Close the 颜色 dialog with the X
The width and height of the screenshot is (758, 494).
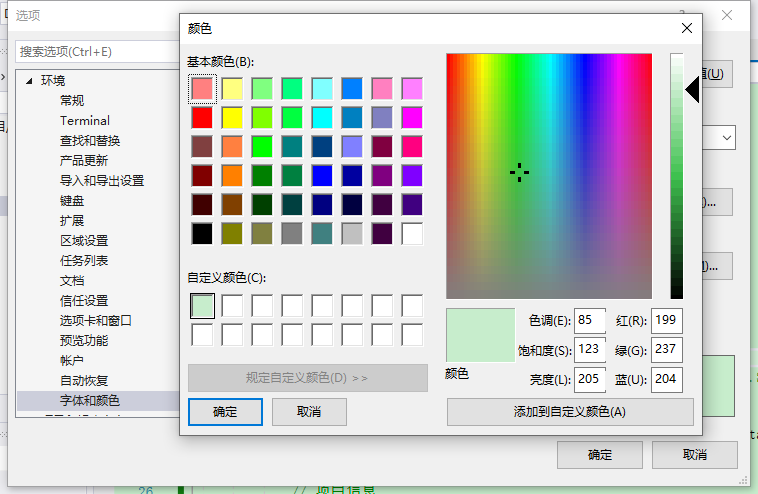pos(687,28)
